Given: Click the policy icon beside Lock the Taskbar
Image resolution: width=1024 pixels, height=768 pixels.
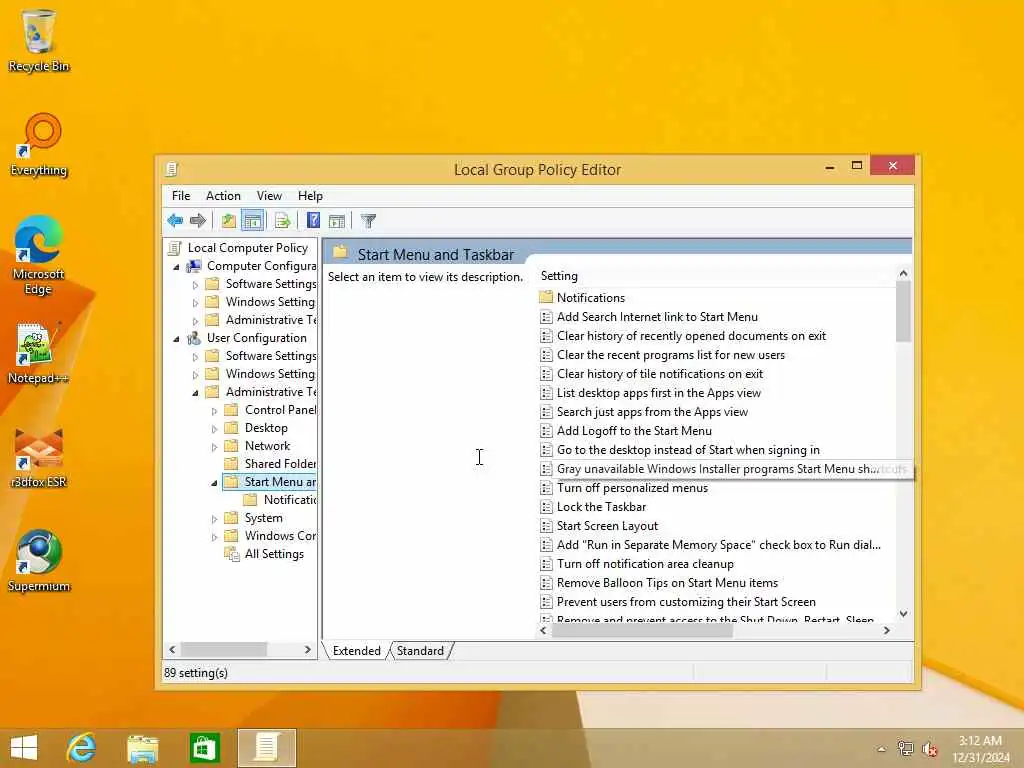Looking at the screenshot, I should [x=547, y=507].
